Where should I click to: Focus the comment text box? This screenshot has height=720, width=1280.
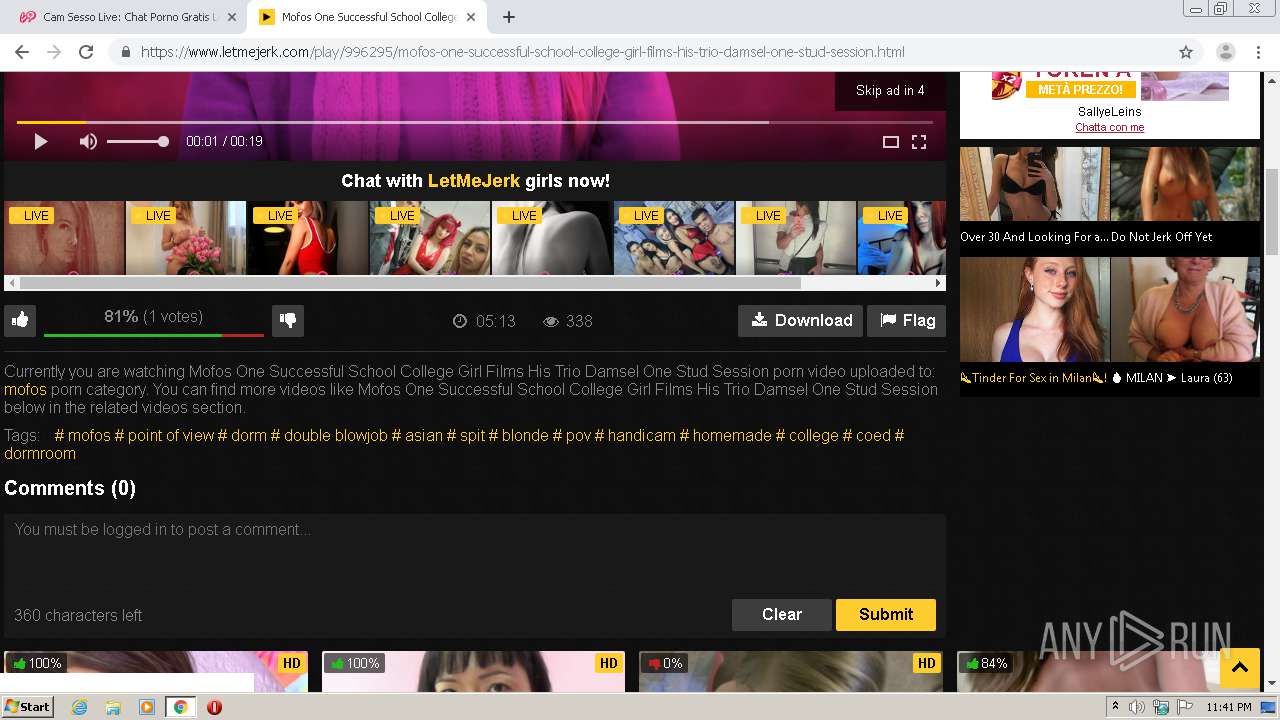[x=474, y=555]
